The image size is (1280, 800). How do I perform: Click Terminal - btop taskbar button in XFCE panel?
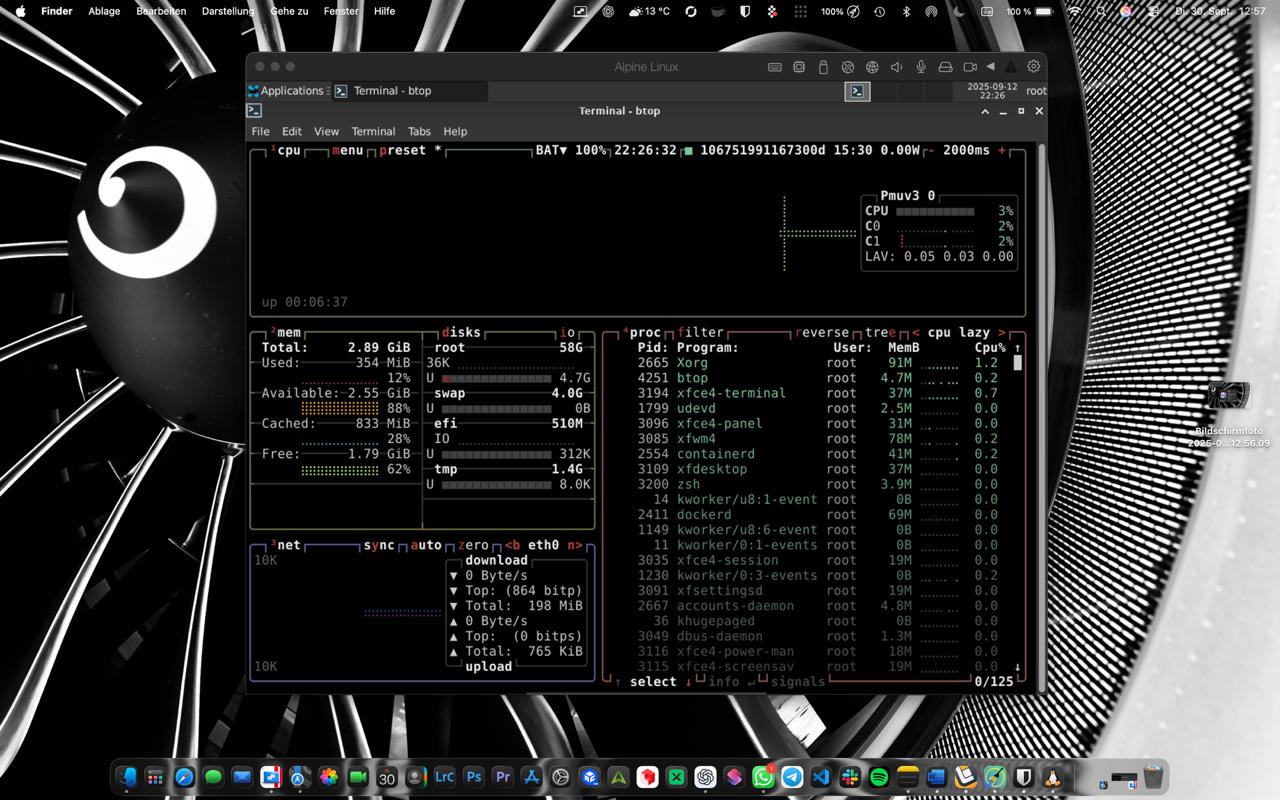[410, 91]
